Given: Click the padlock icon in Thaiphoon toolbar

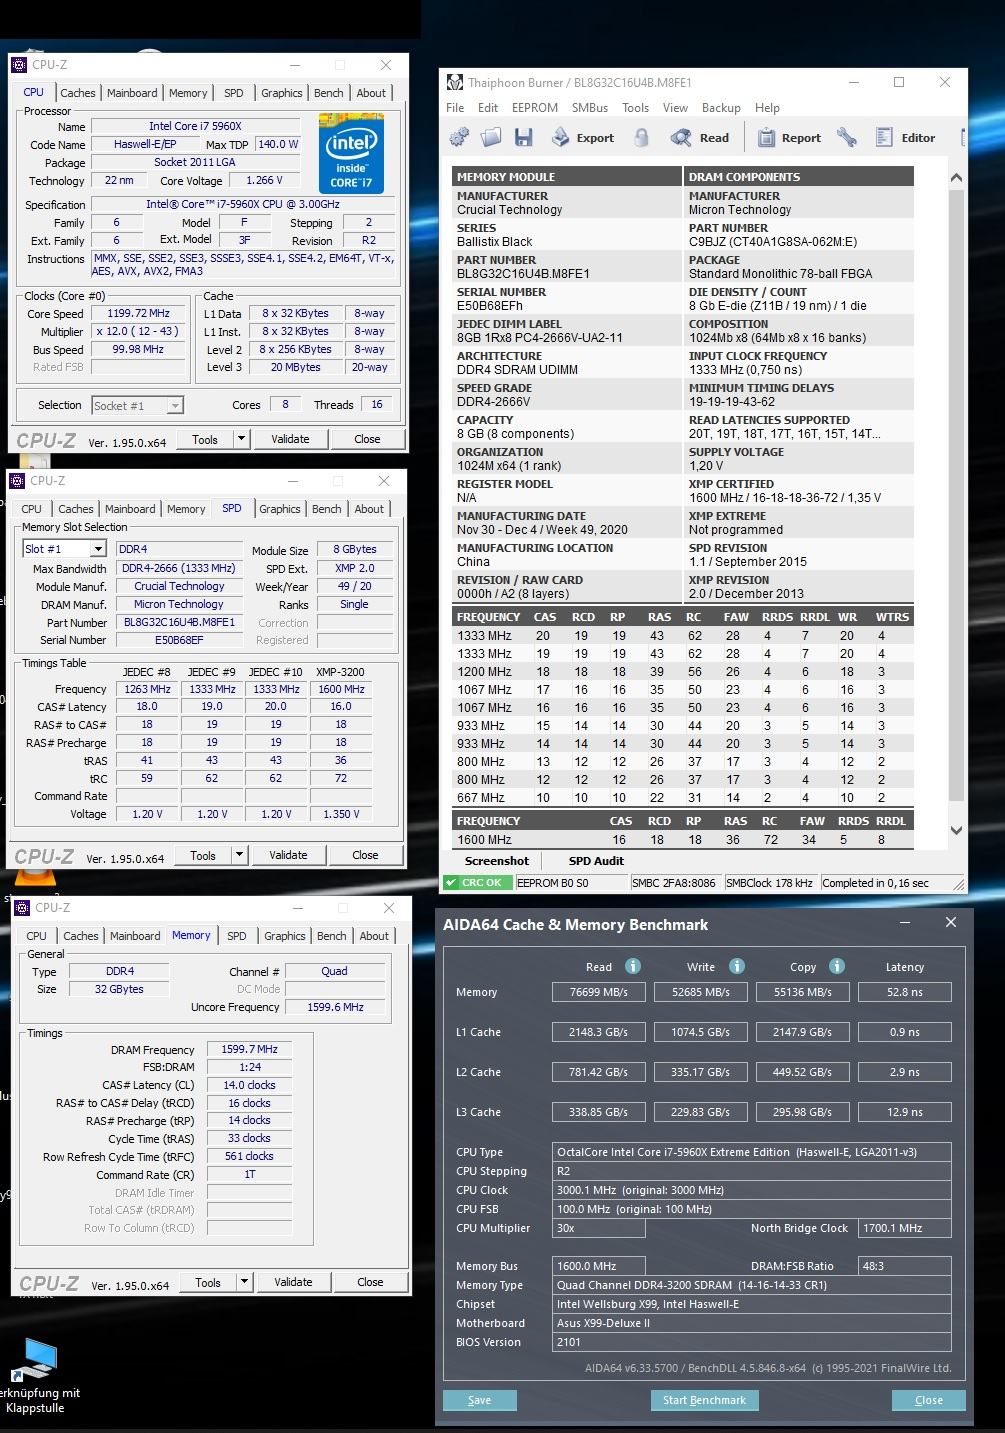Looking at the screenshot, I should (642, 138).
